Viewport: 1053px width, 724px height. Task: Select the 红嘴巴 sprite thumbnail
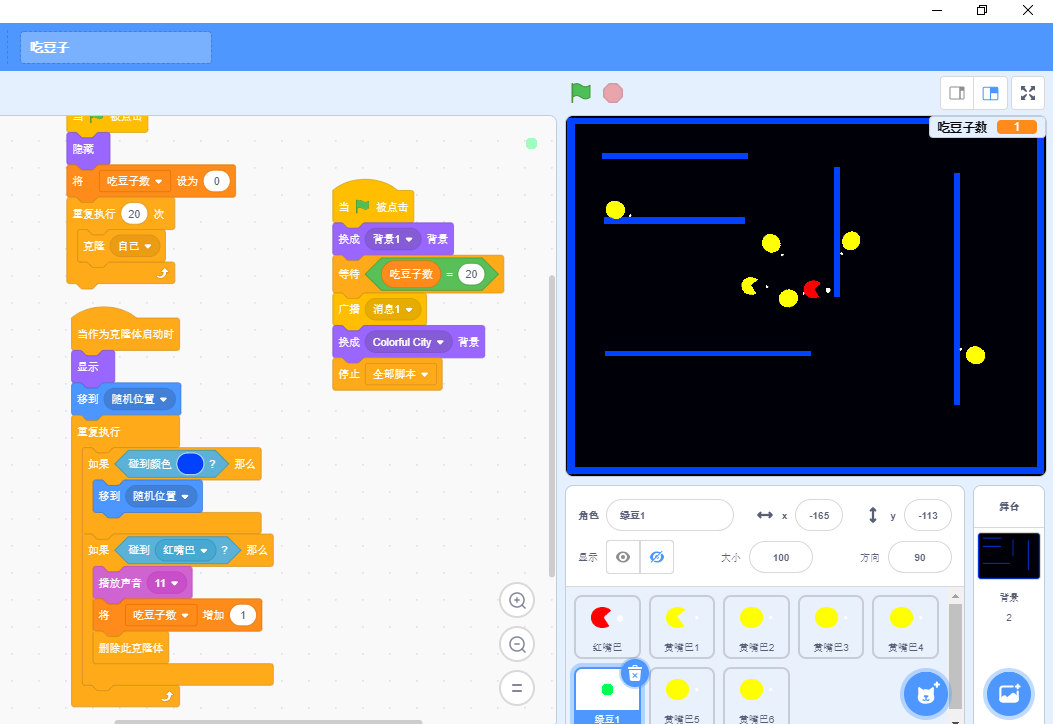607,627
